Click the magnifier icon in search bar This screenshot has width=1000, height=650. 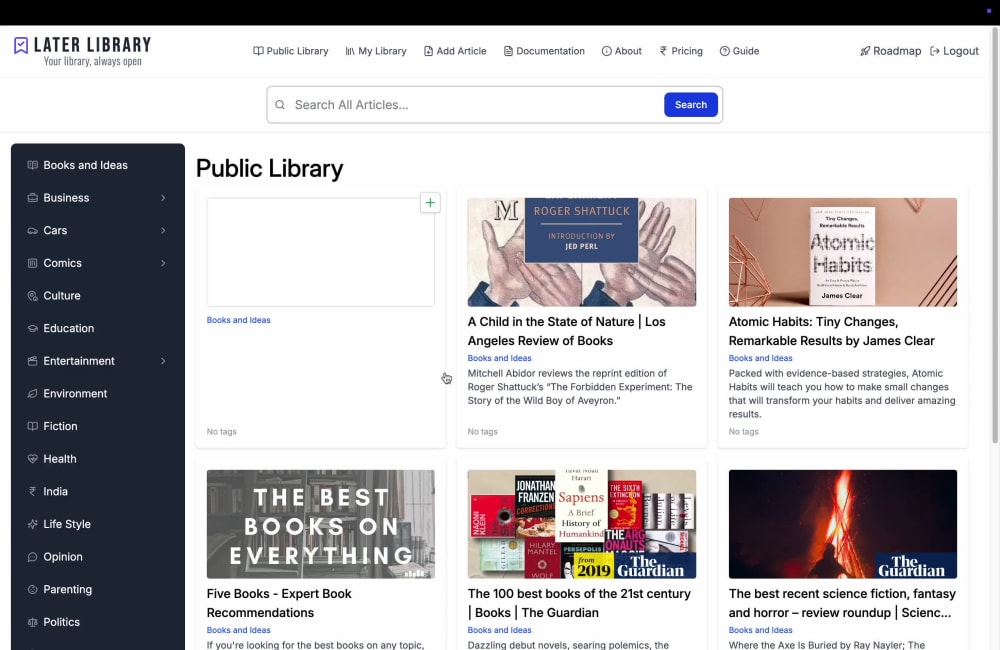click(280, 105)
